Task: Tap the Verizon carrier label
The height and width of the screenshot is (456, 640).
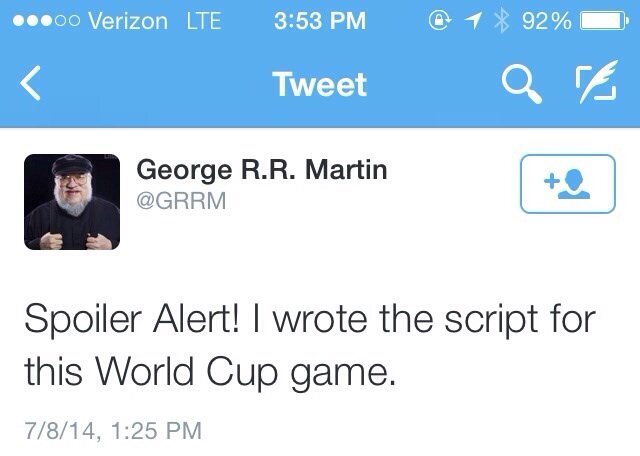Action: coord(126,21)
